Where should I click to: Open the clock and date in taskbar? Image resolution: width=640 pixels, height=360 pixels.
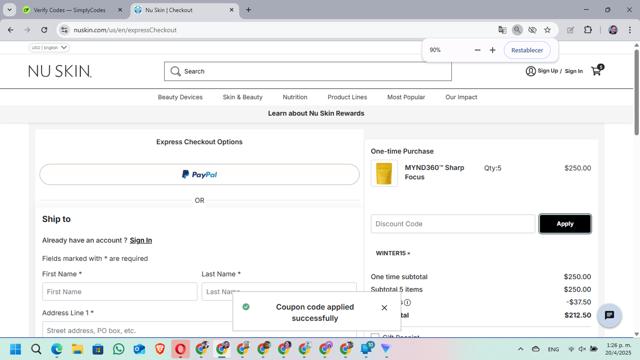(x=618, y=349)
